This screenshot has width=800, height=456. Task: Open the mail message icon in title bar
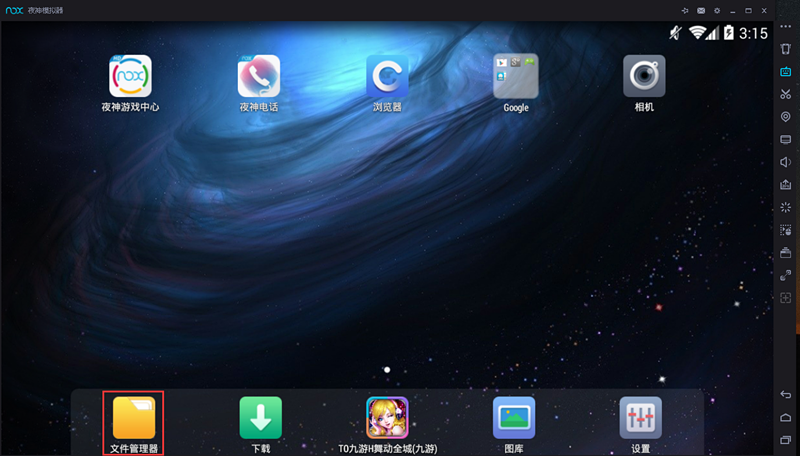point(701,11)
